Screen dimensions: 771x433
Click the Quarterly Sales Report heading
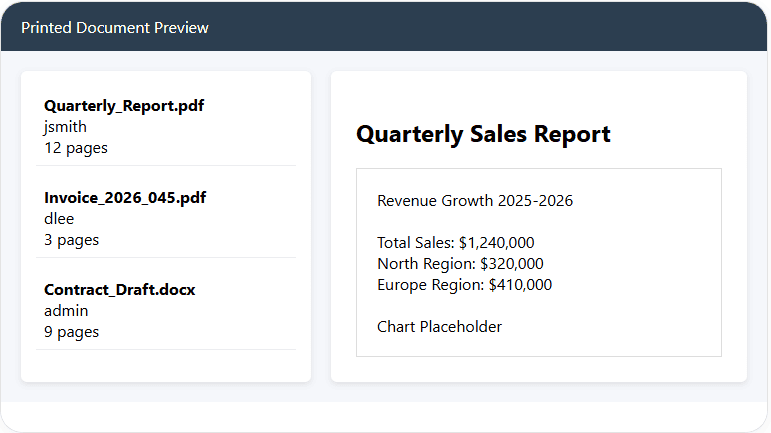click(483, 134)
